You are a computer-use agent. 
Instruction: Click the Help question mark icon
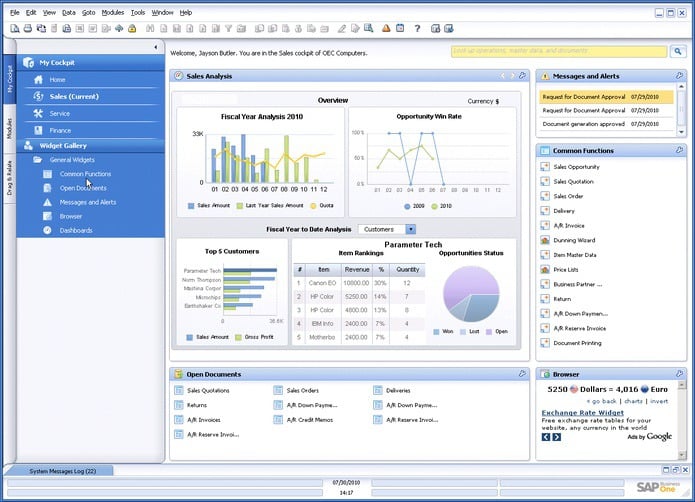(x=417, y=28)
